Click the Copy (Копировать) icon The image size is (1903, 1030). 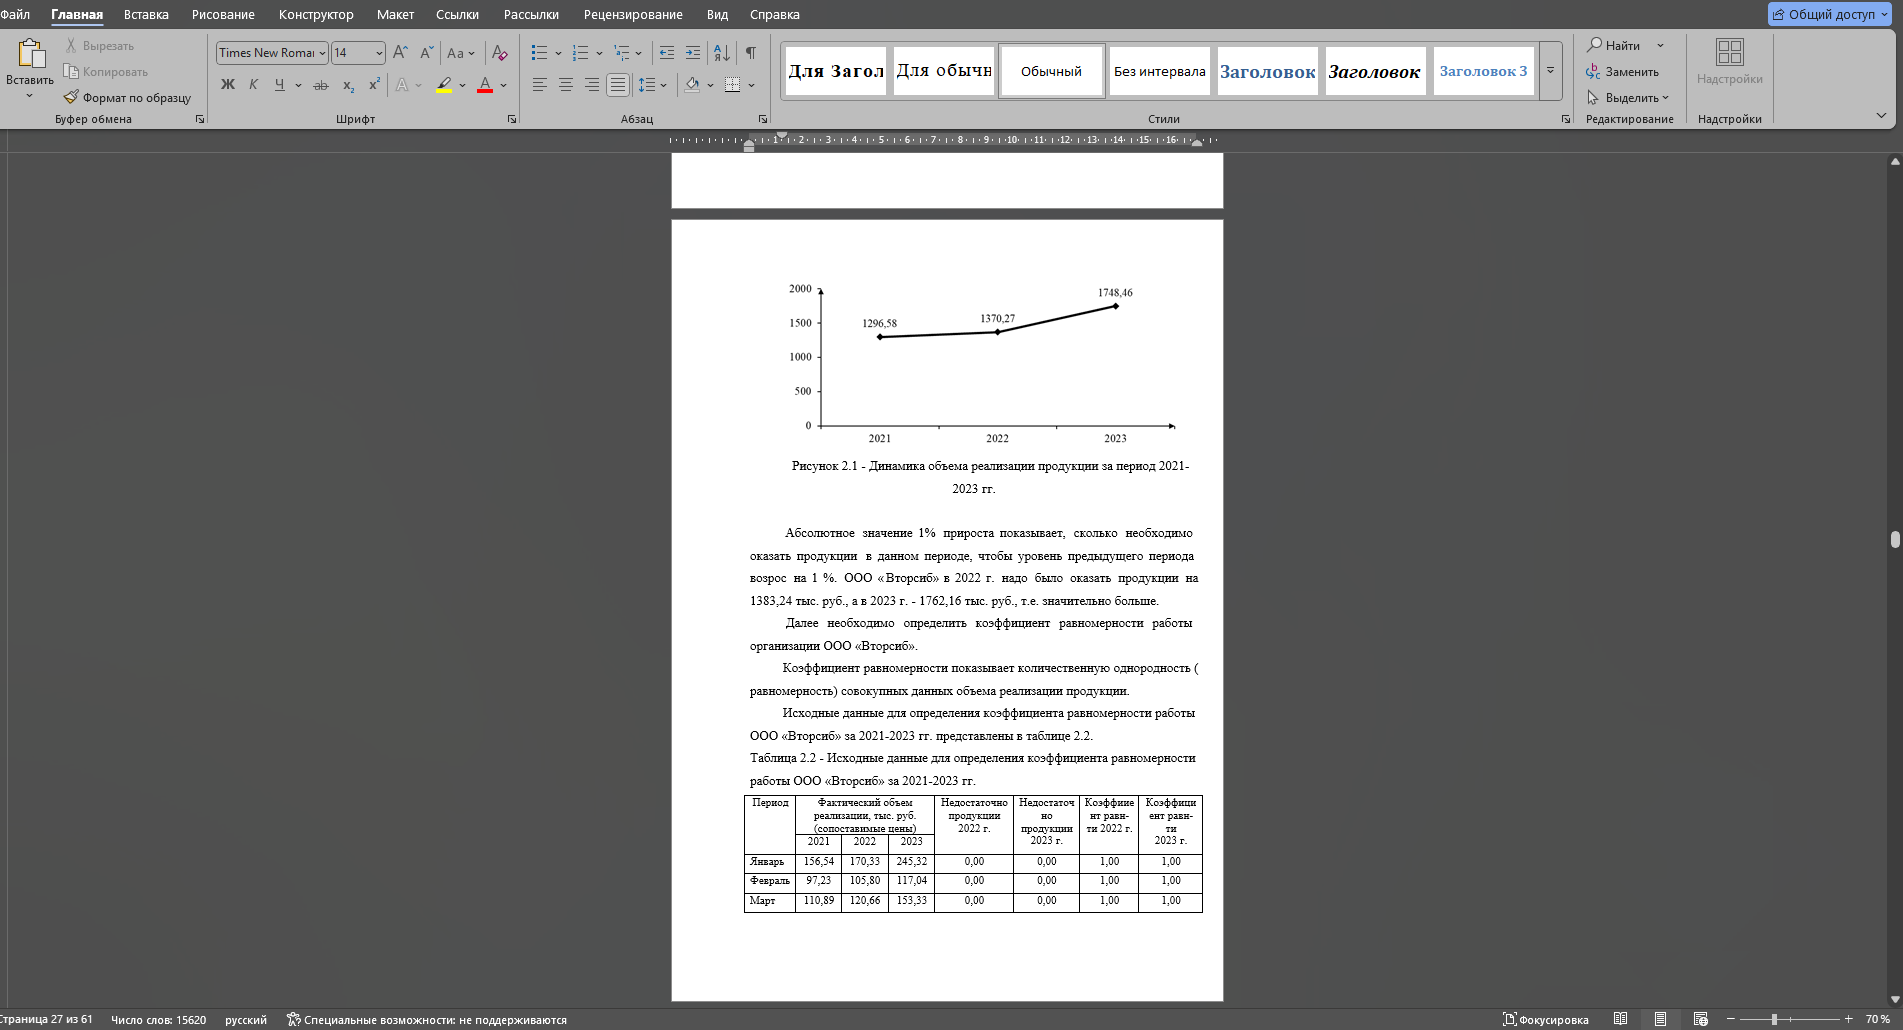pyautogui.click(x=71, y=72)
